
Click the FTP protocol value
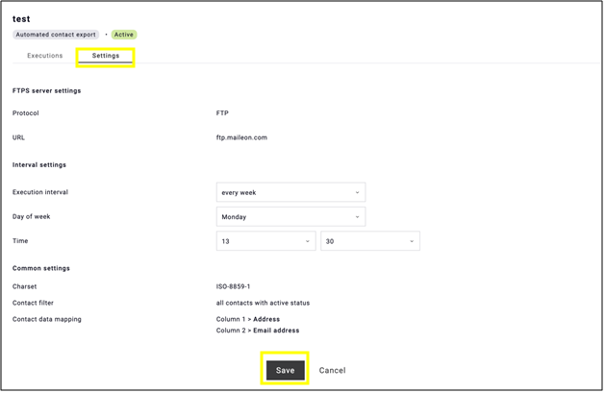tap(222, 113)
